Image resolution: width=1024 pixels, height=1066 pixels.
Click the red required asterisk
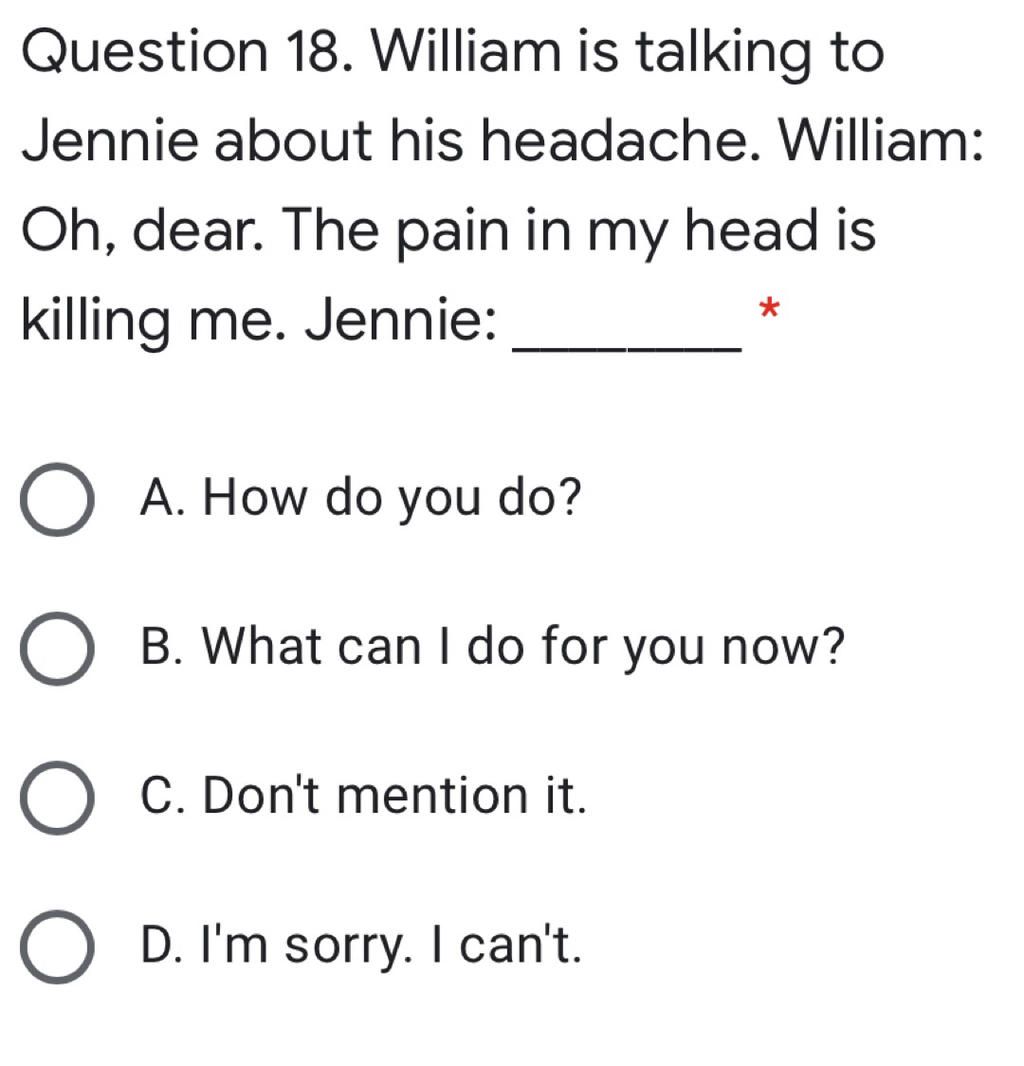click(768, 308)
